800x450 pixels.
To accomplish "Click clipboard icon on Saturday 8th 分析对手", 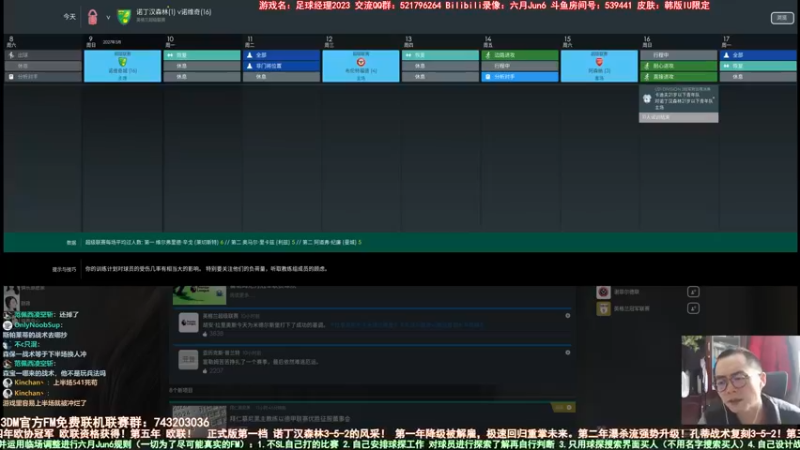I will point(11,77).
